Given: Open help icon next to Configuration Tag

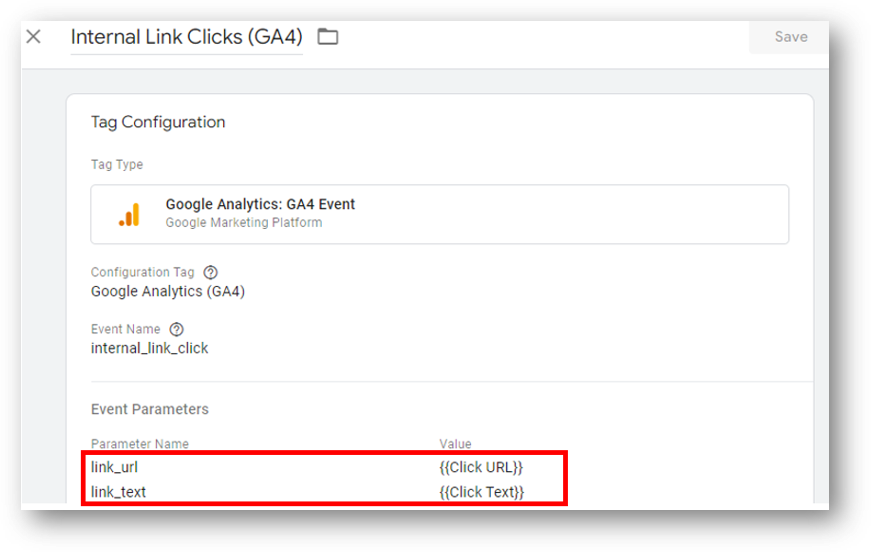Looking at the screenshot, I should click(211, 273).
